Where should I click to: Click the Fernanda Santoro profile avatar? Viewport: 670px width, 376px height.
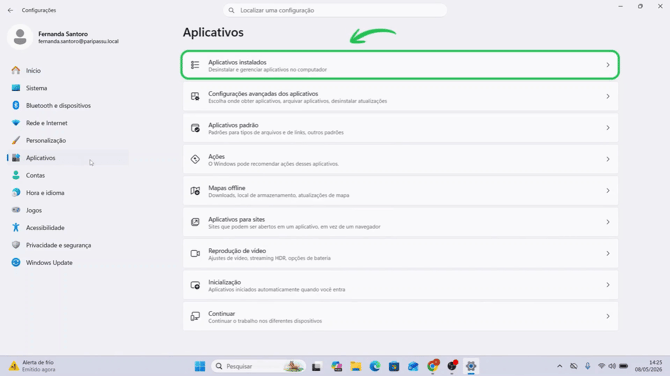(x=20, y=37)
